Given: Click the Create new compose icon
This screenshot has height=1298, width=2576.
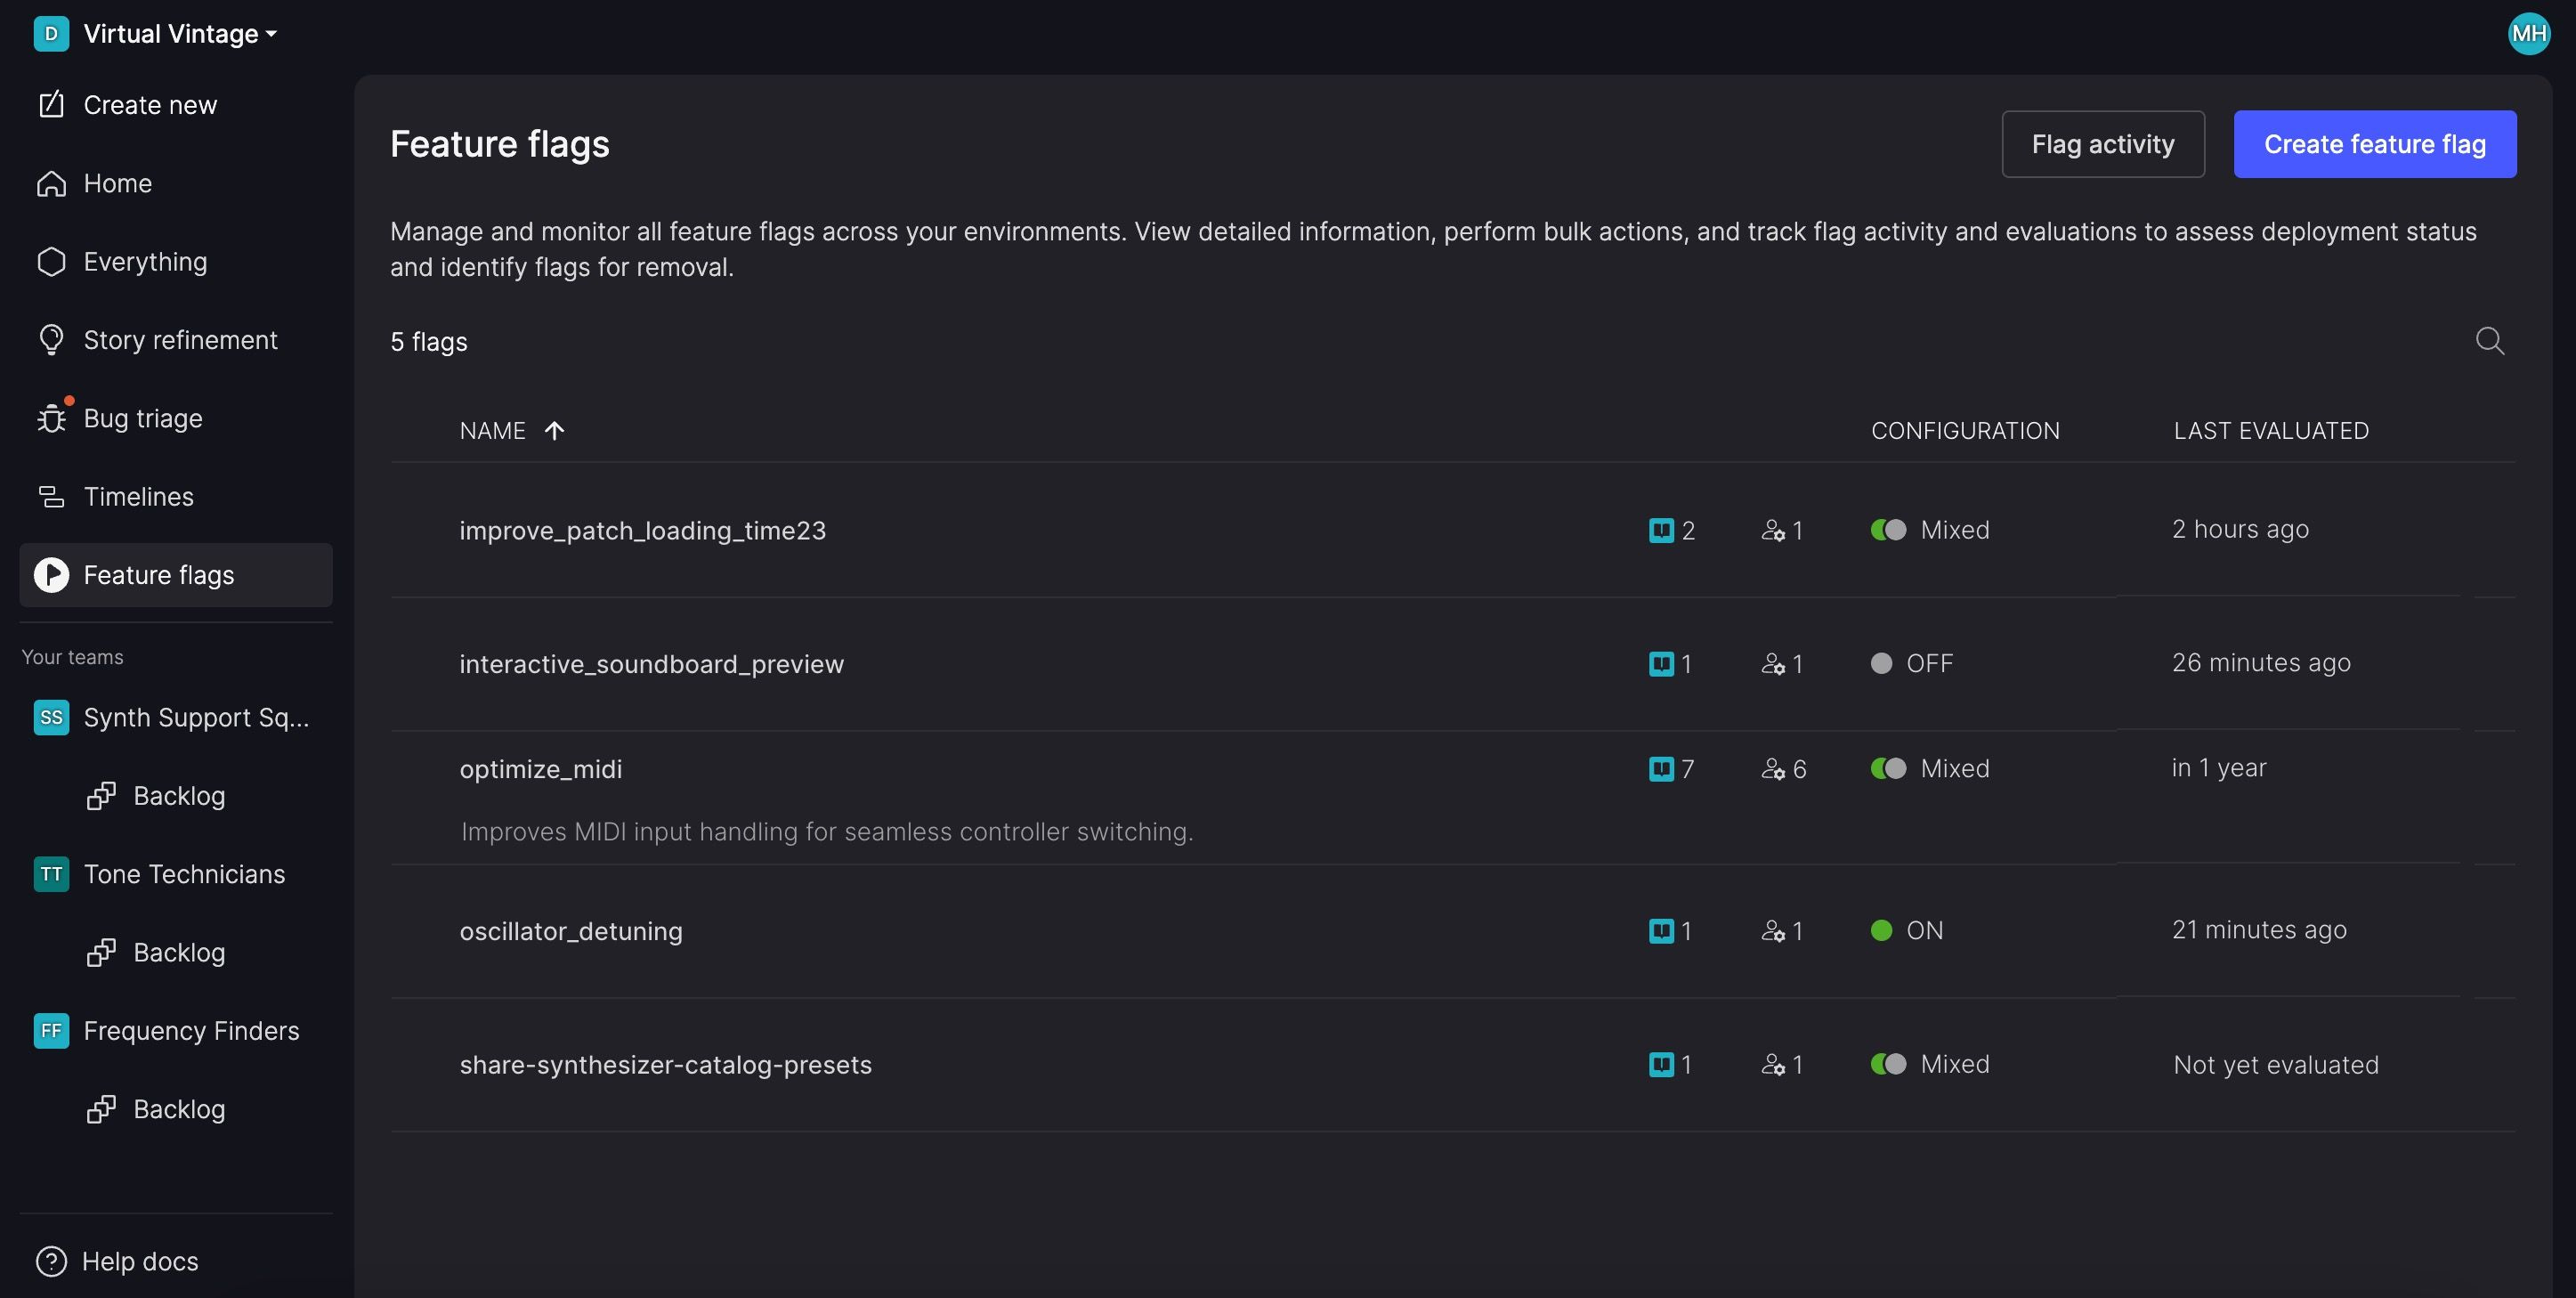Looking at the screenshot, I should click(51, 105).
